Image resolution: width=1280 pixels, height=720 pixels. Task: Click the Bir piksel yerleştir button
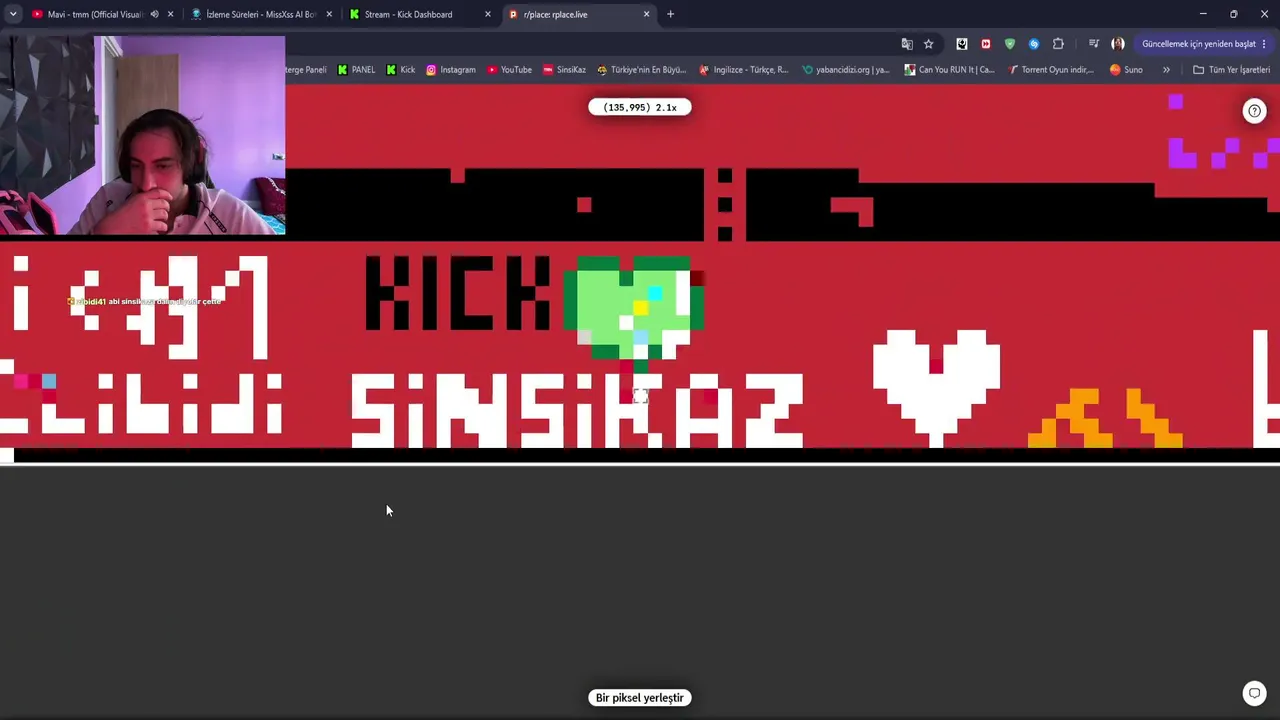coord(640,698)
